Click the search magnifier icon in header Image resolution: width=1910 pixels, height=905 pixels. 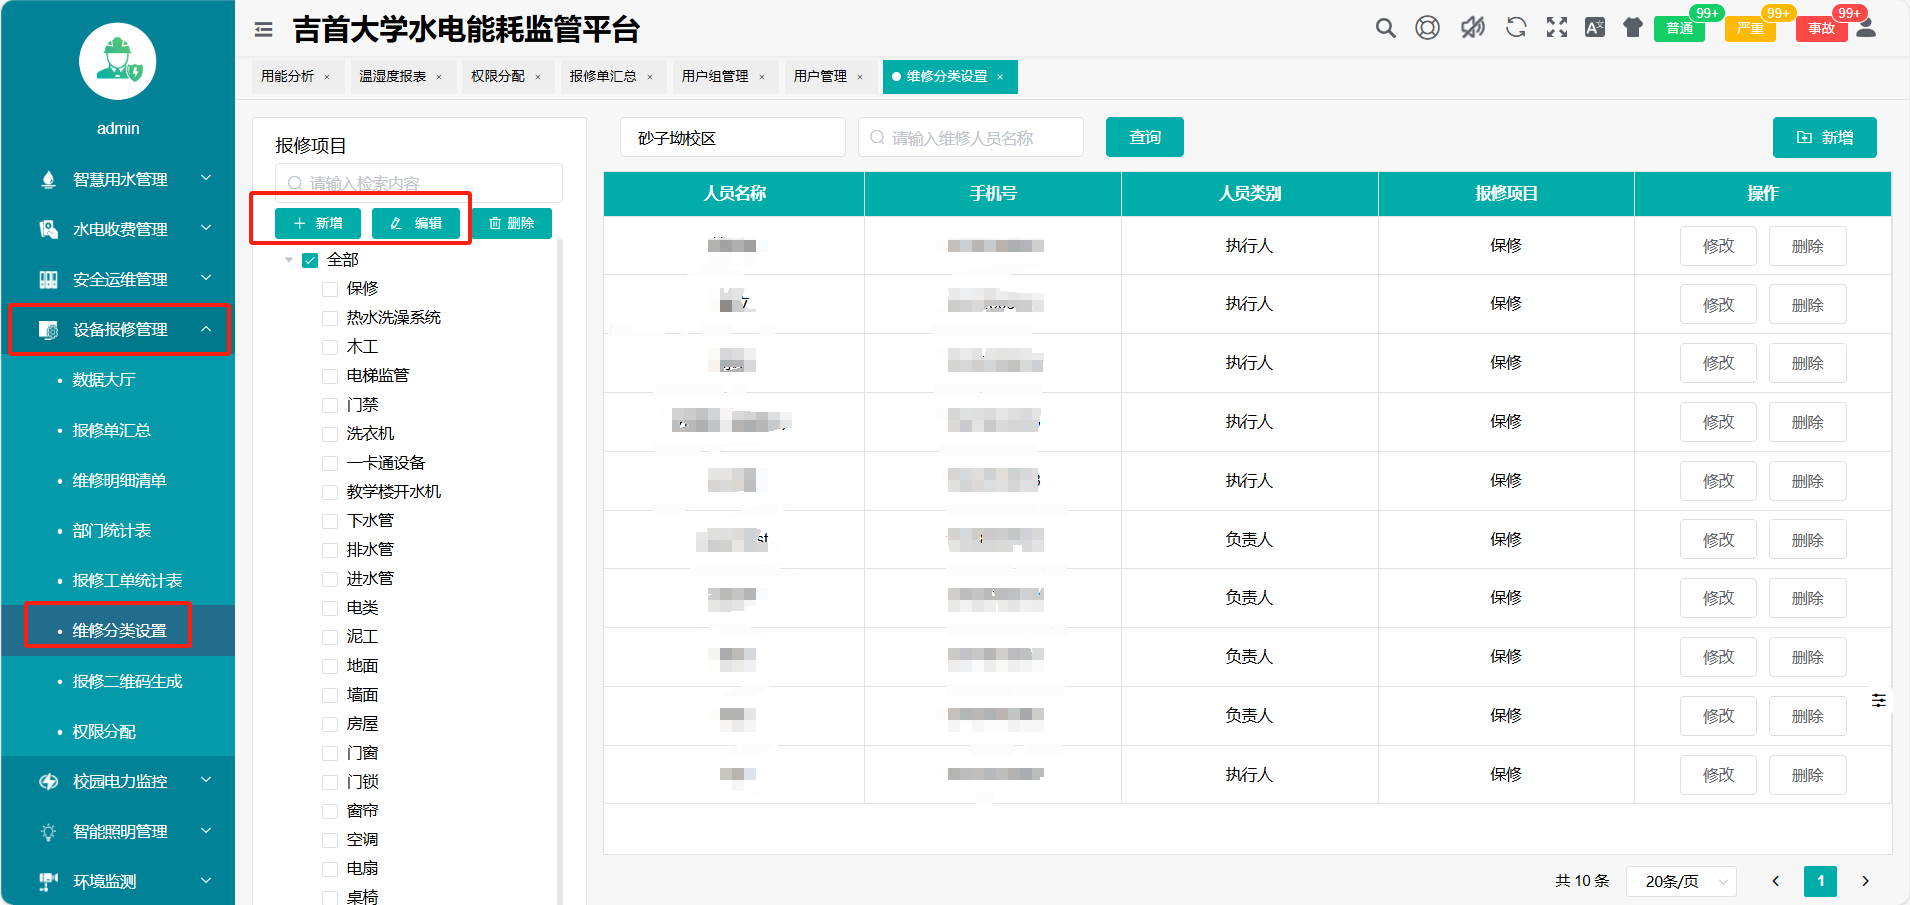pos(1385,28)
